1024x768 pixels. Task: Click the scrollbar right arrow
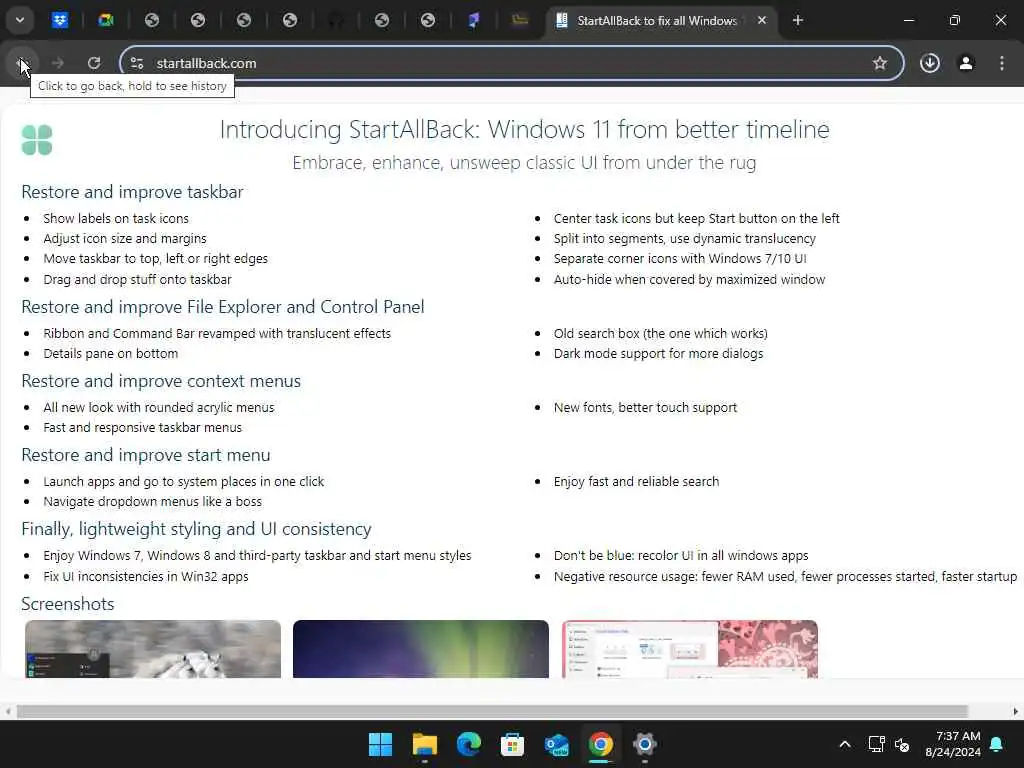[x=1016, y=711]
